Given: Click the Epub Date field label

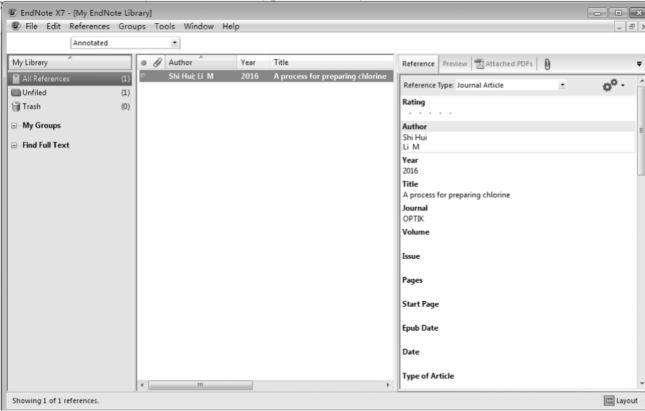Looking at the screenshot, I should [420, 328].
